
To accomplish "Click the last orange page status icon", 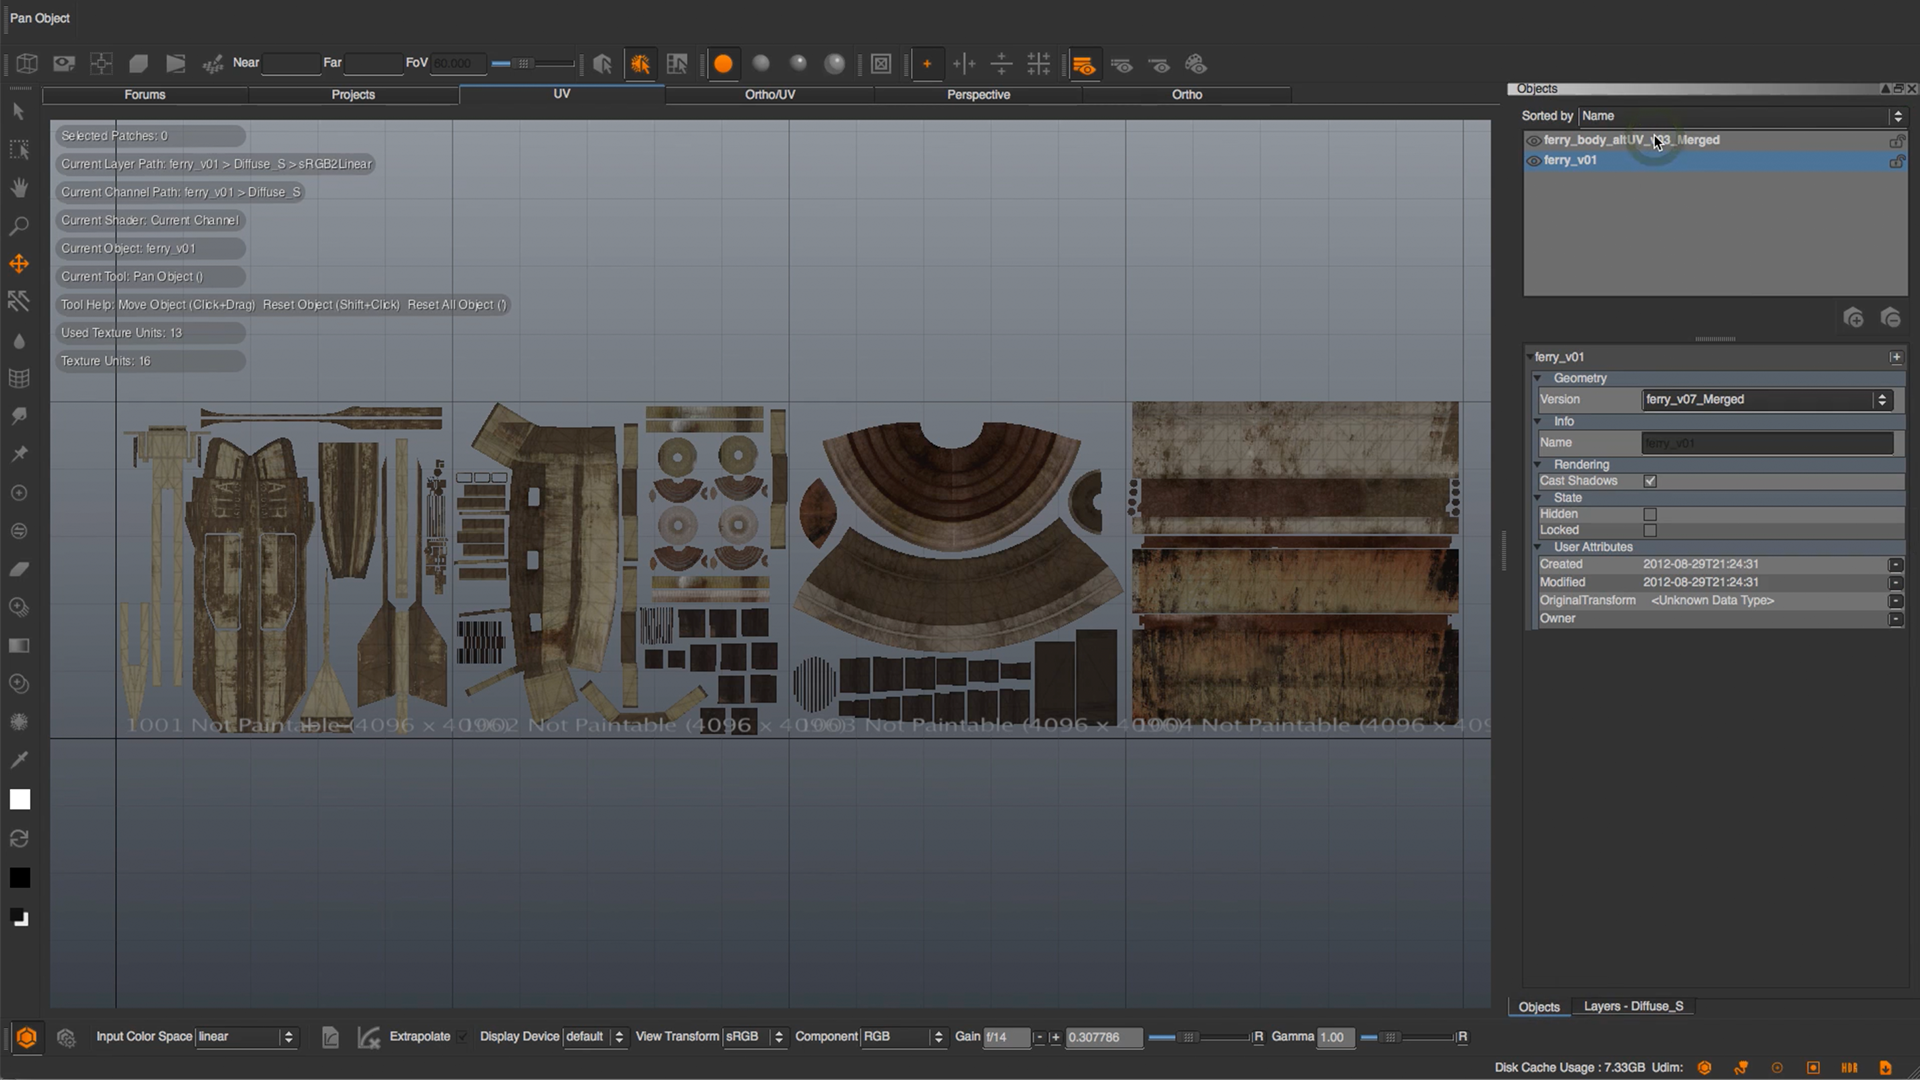I will pos(1885,1068).
